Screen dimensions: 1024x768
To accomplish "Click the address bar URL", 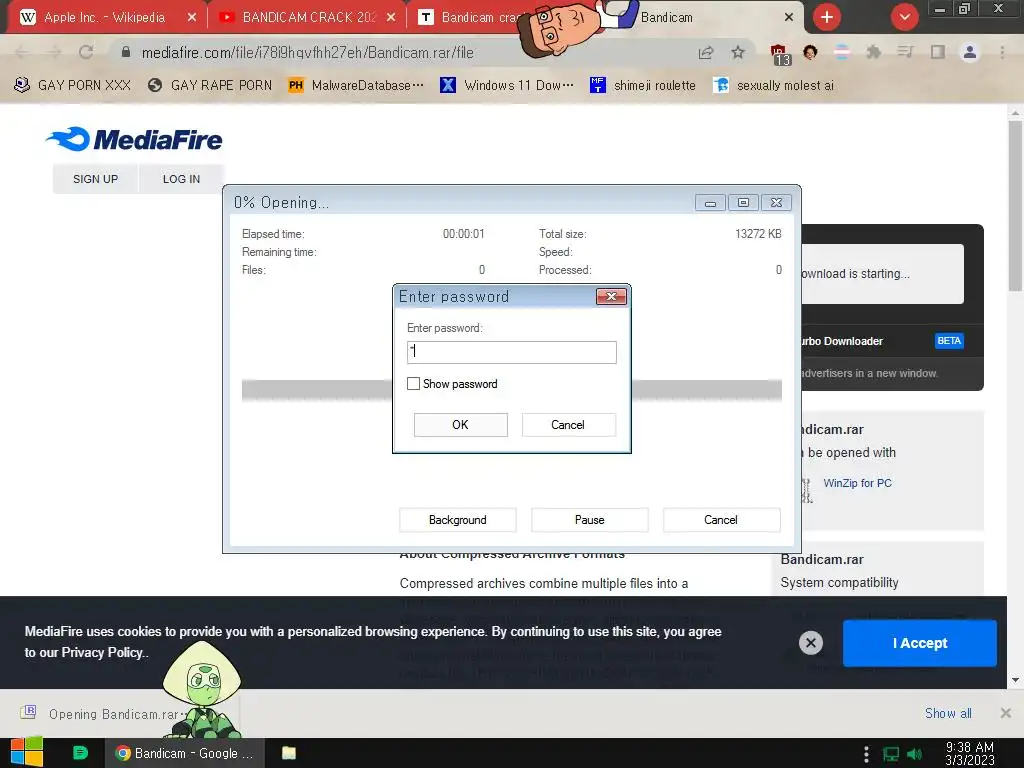I will 307,53.
